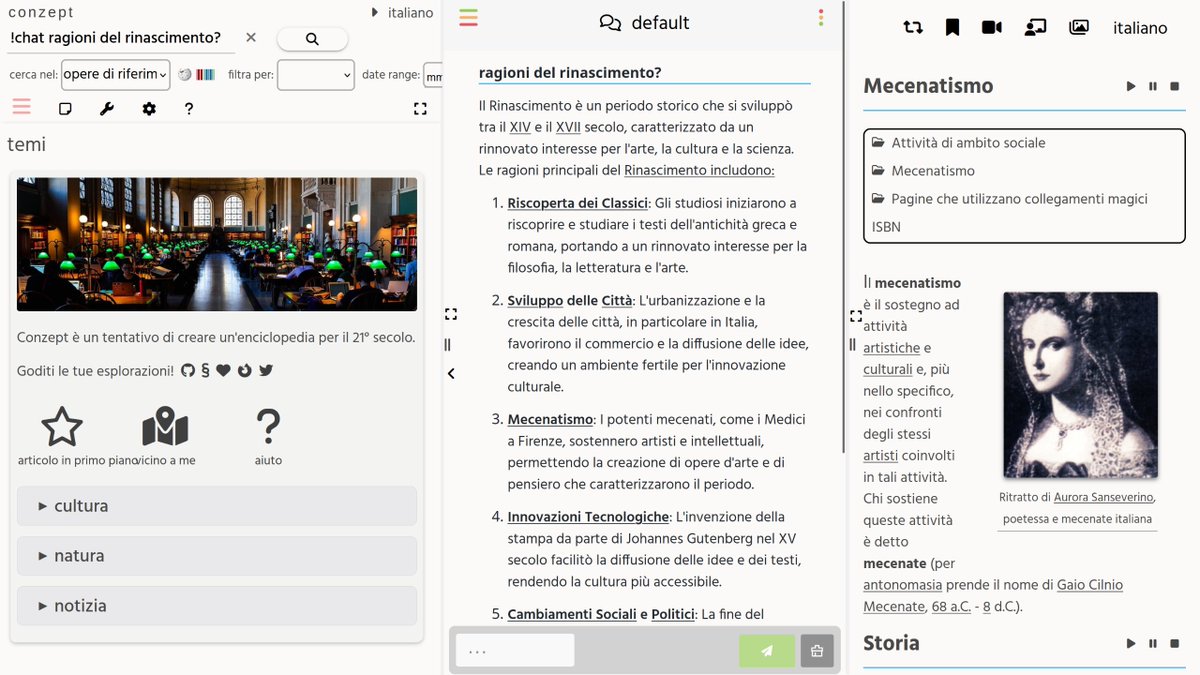Pause the Mecenatismo section audio
This screenshot has width=1200, height=675.
click(1153, 87)
